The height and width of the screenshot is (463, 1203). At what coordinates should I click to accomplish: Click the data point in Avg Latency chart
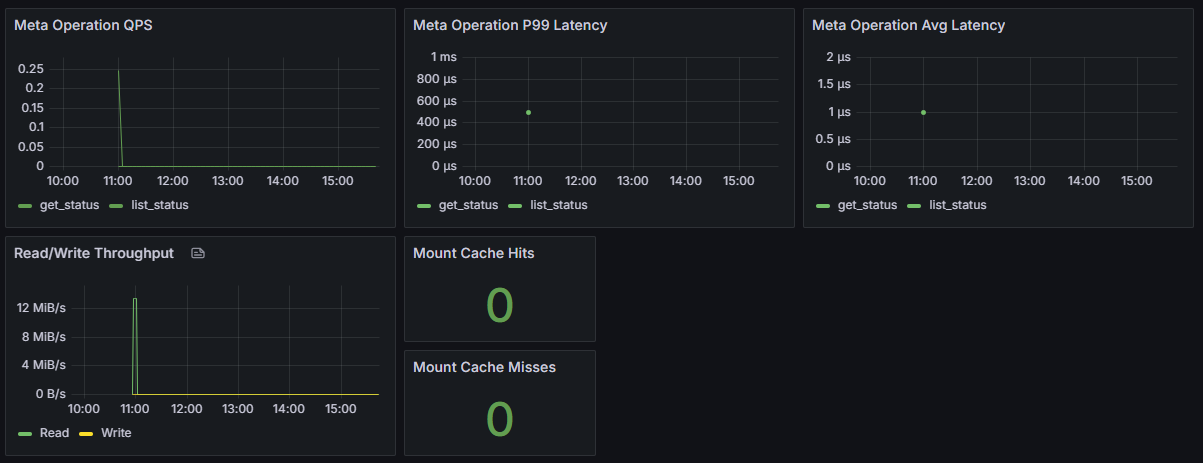(x=923, y=112)
